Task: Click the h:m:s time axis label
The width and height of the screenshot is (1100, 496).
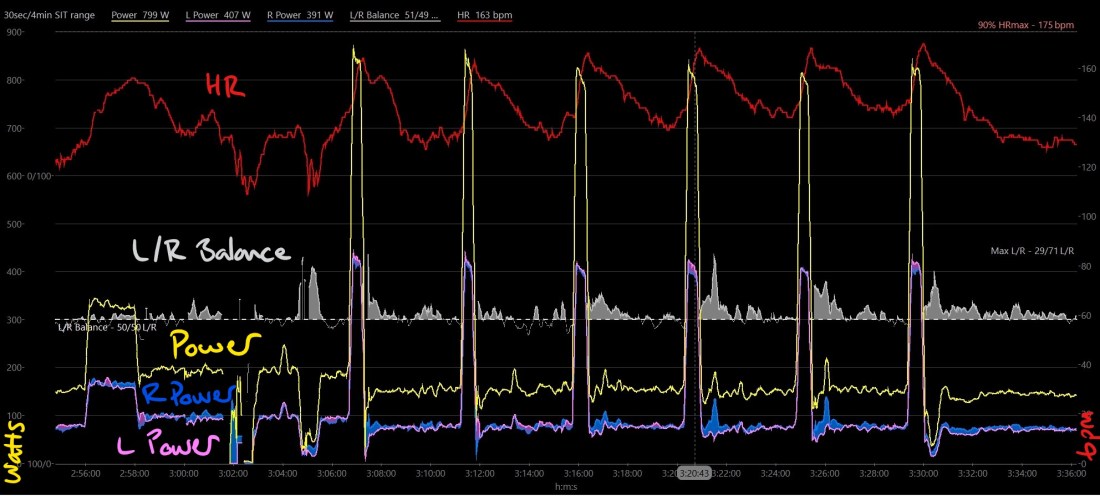Action: (x=565, y=487)
